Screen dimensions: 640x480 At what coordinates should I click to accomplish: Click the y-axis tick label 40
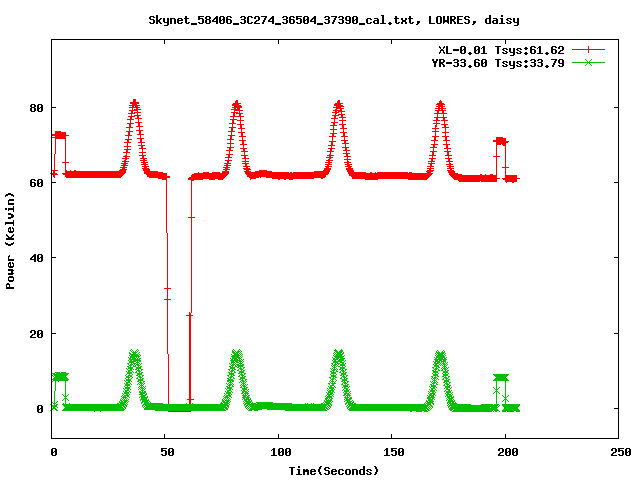pyautogui.click(x=36, y=258)
